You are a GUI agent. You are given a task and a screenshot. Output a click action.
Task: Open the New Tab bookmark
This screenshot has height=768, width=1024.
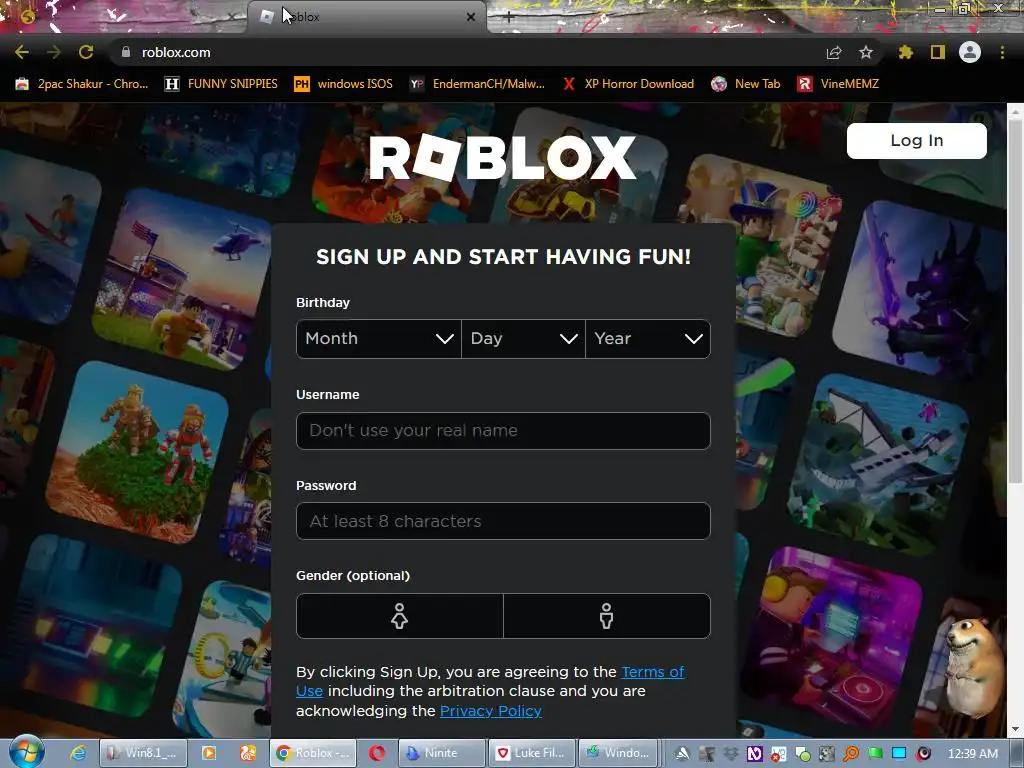coord(746,84)
